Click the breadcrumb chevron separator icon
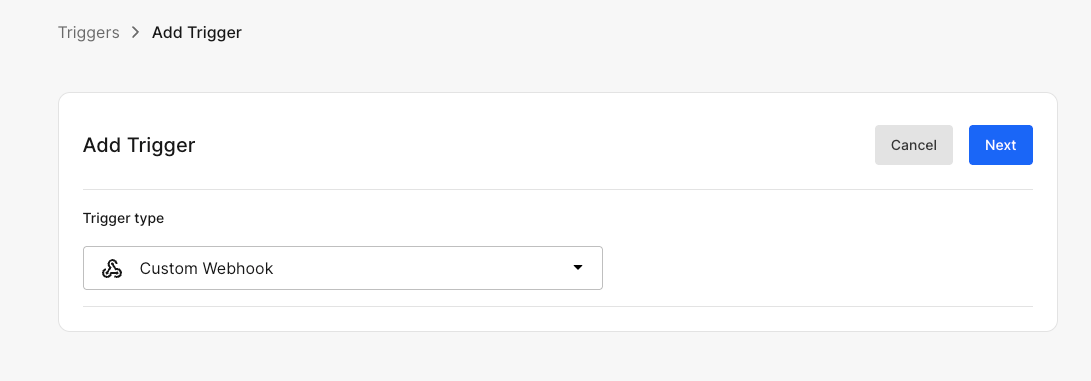This screenshot has height=381, width=1091. point(136,32)
